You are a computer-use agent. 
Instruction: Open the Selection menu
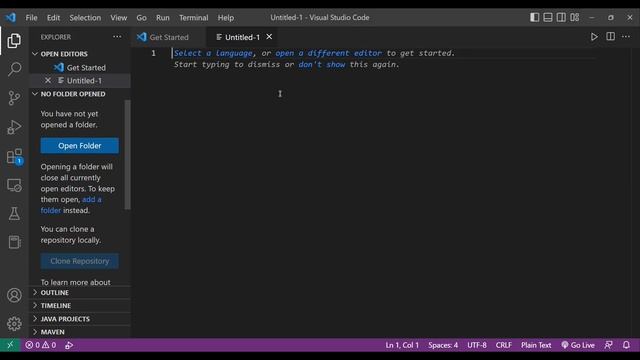85,18
